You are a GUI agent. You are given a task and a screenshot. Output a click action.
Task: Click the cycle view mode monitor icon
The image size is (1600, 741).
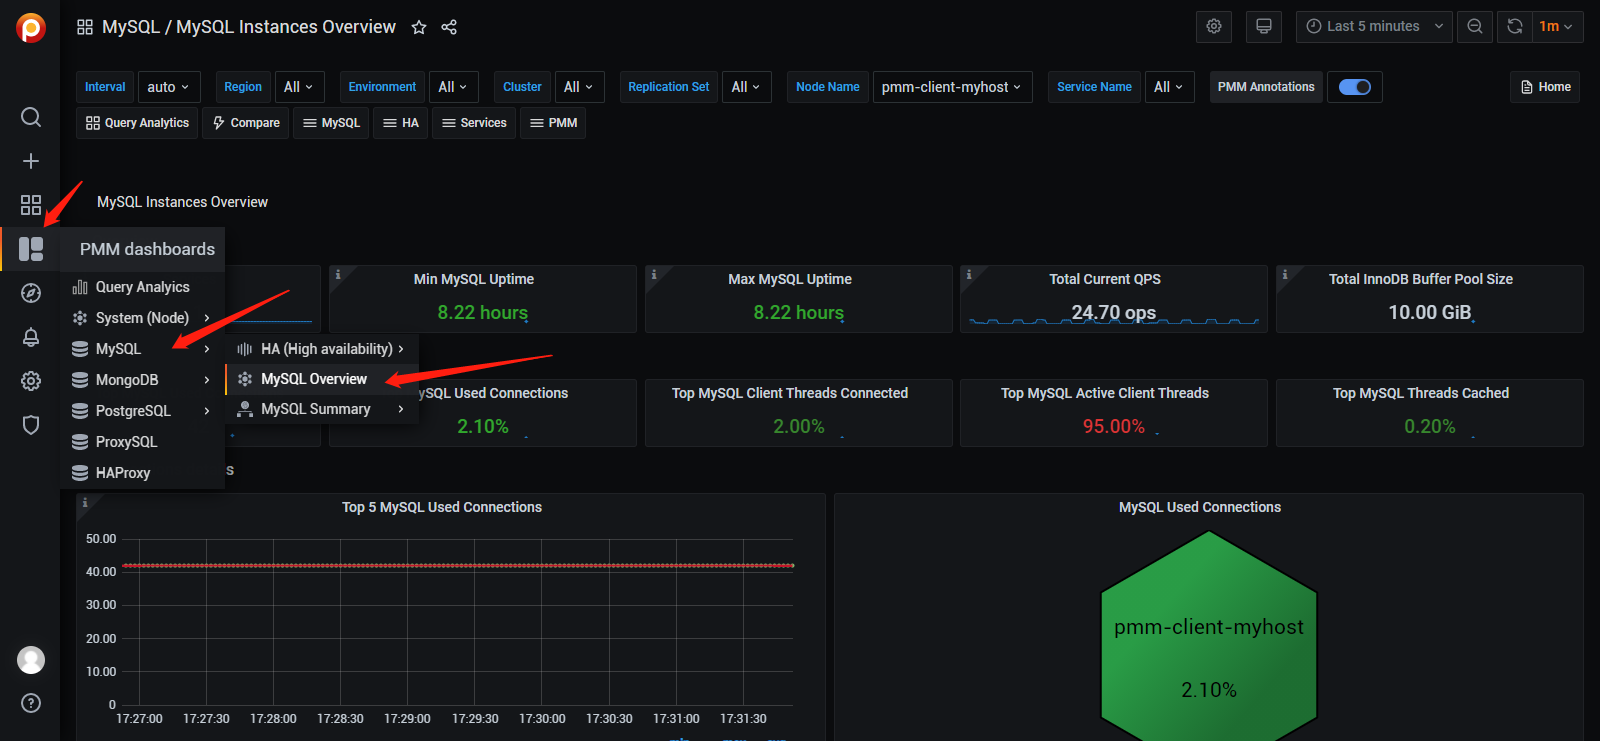1264,27
